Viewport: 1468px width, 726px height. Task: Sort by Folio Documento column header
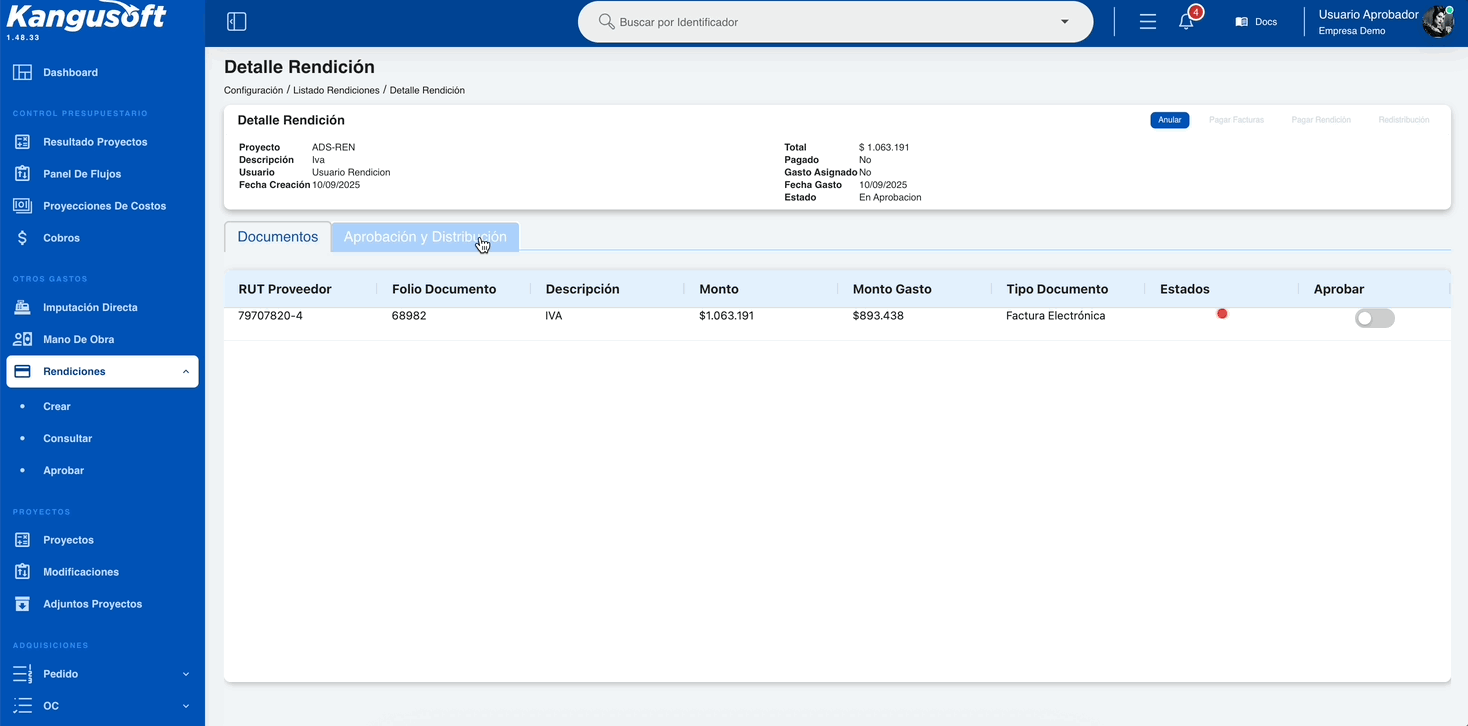[444, 289]
